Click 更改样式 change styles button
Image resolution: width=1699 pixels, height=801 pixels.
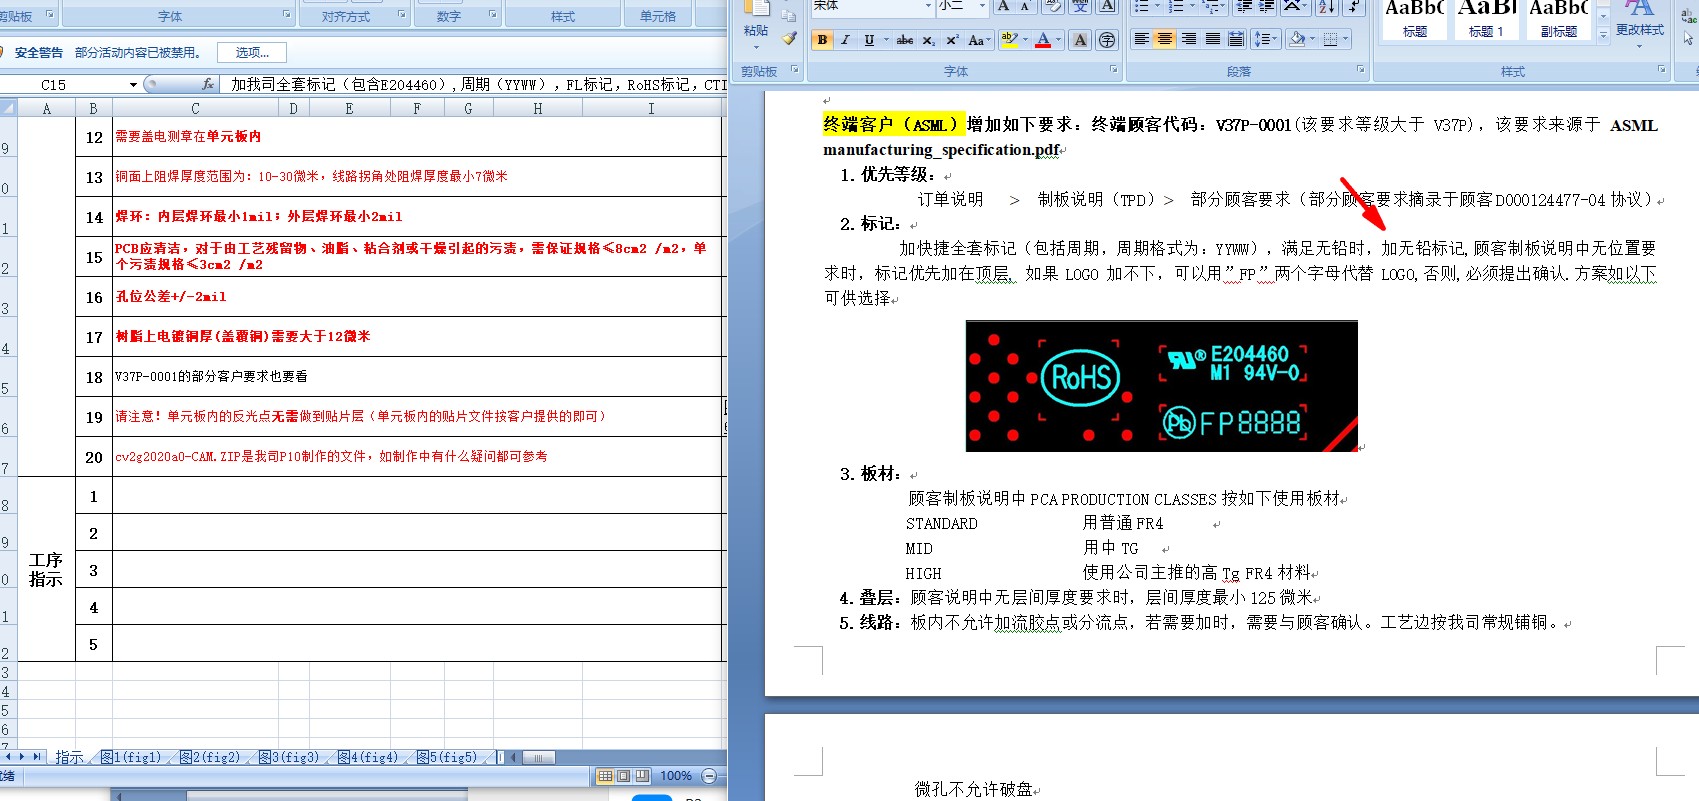[x=1640, y=24]
